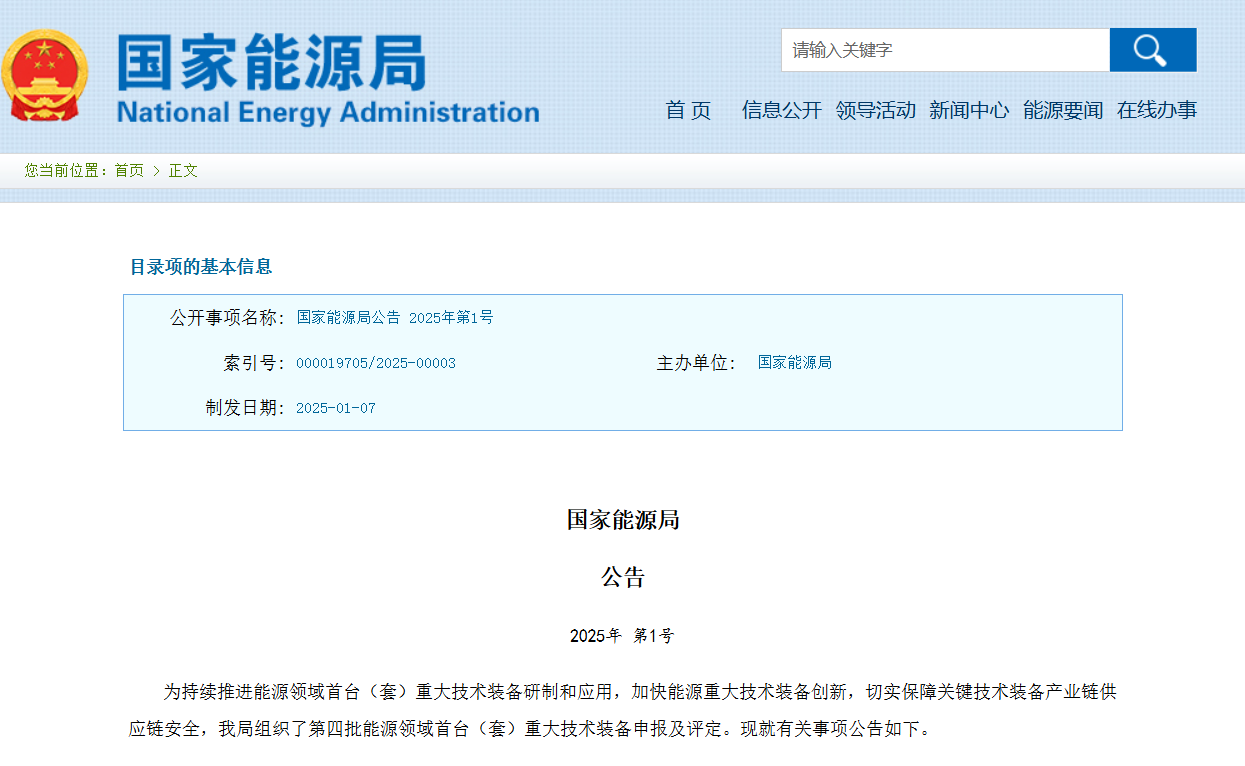Click the 公开事项名称 label
This screenshot has height=766, width=1245.
click(228, 318)
